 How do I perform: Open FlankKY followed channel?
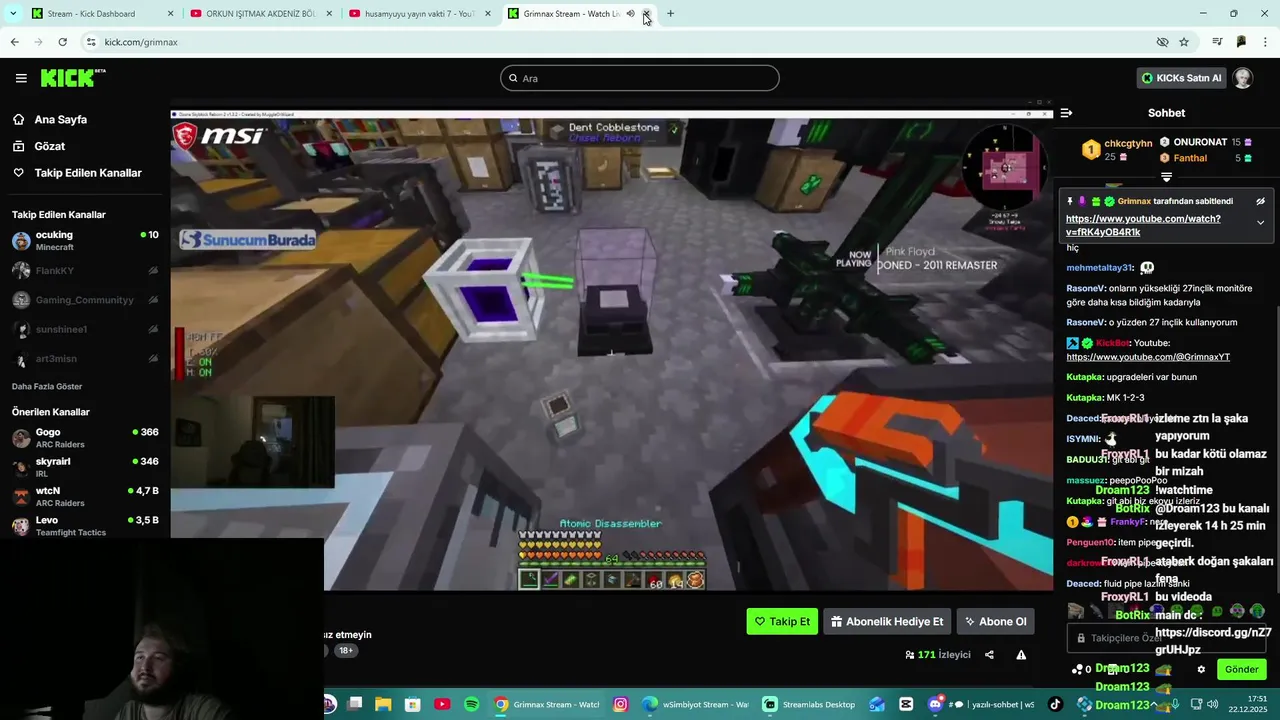(x=85, y=270)
